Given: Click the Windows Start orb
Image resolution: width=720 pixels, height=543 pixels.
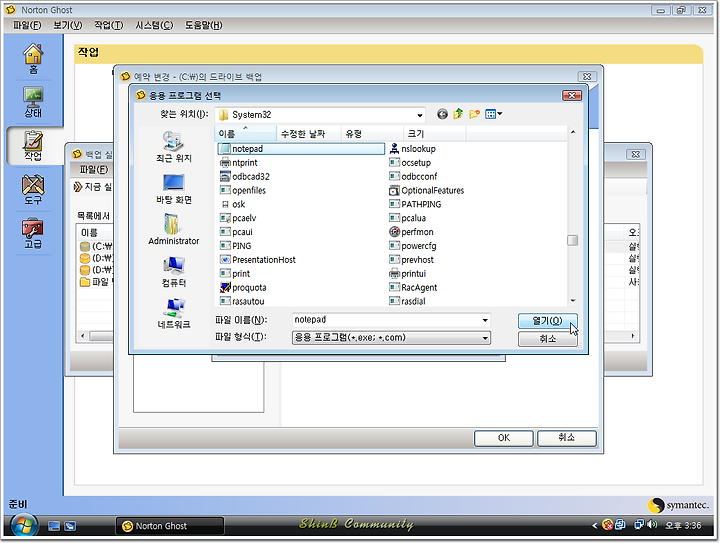Looking at the screenshot, I should (23, 526).
